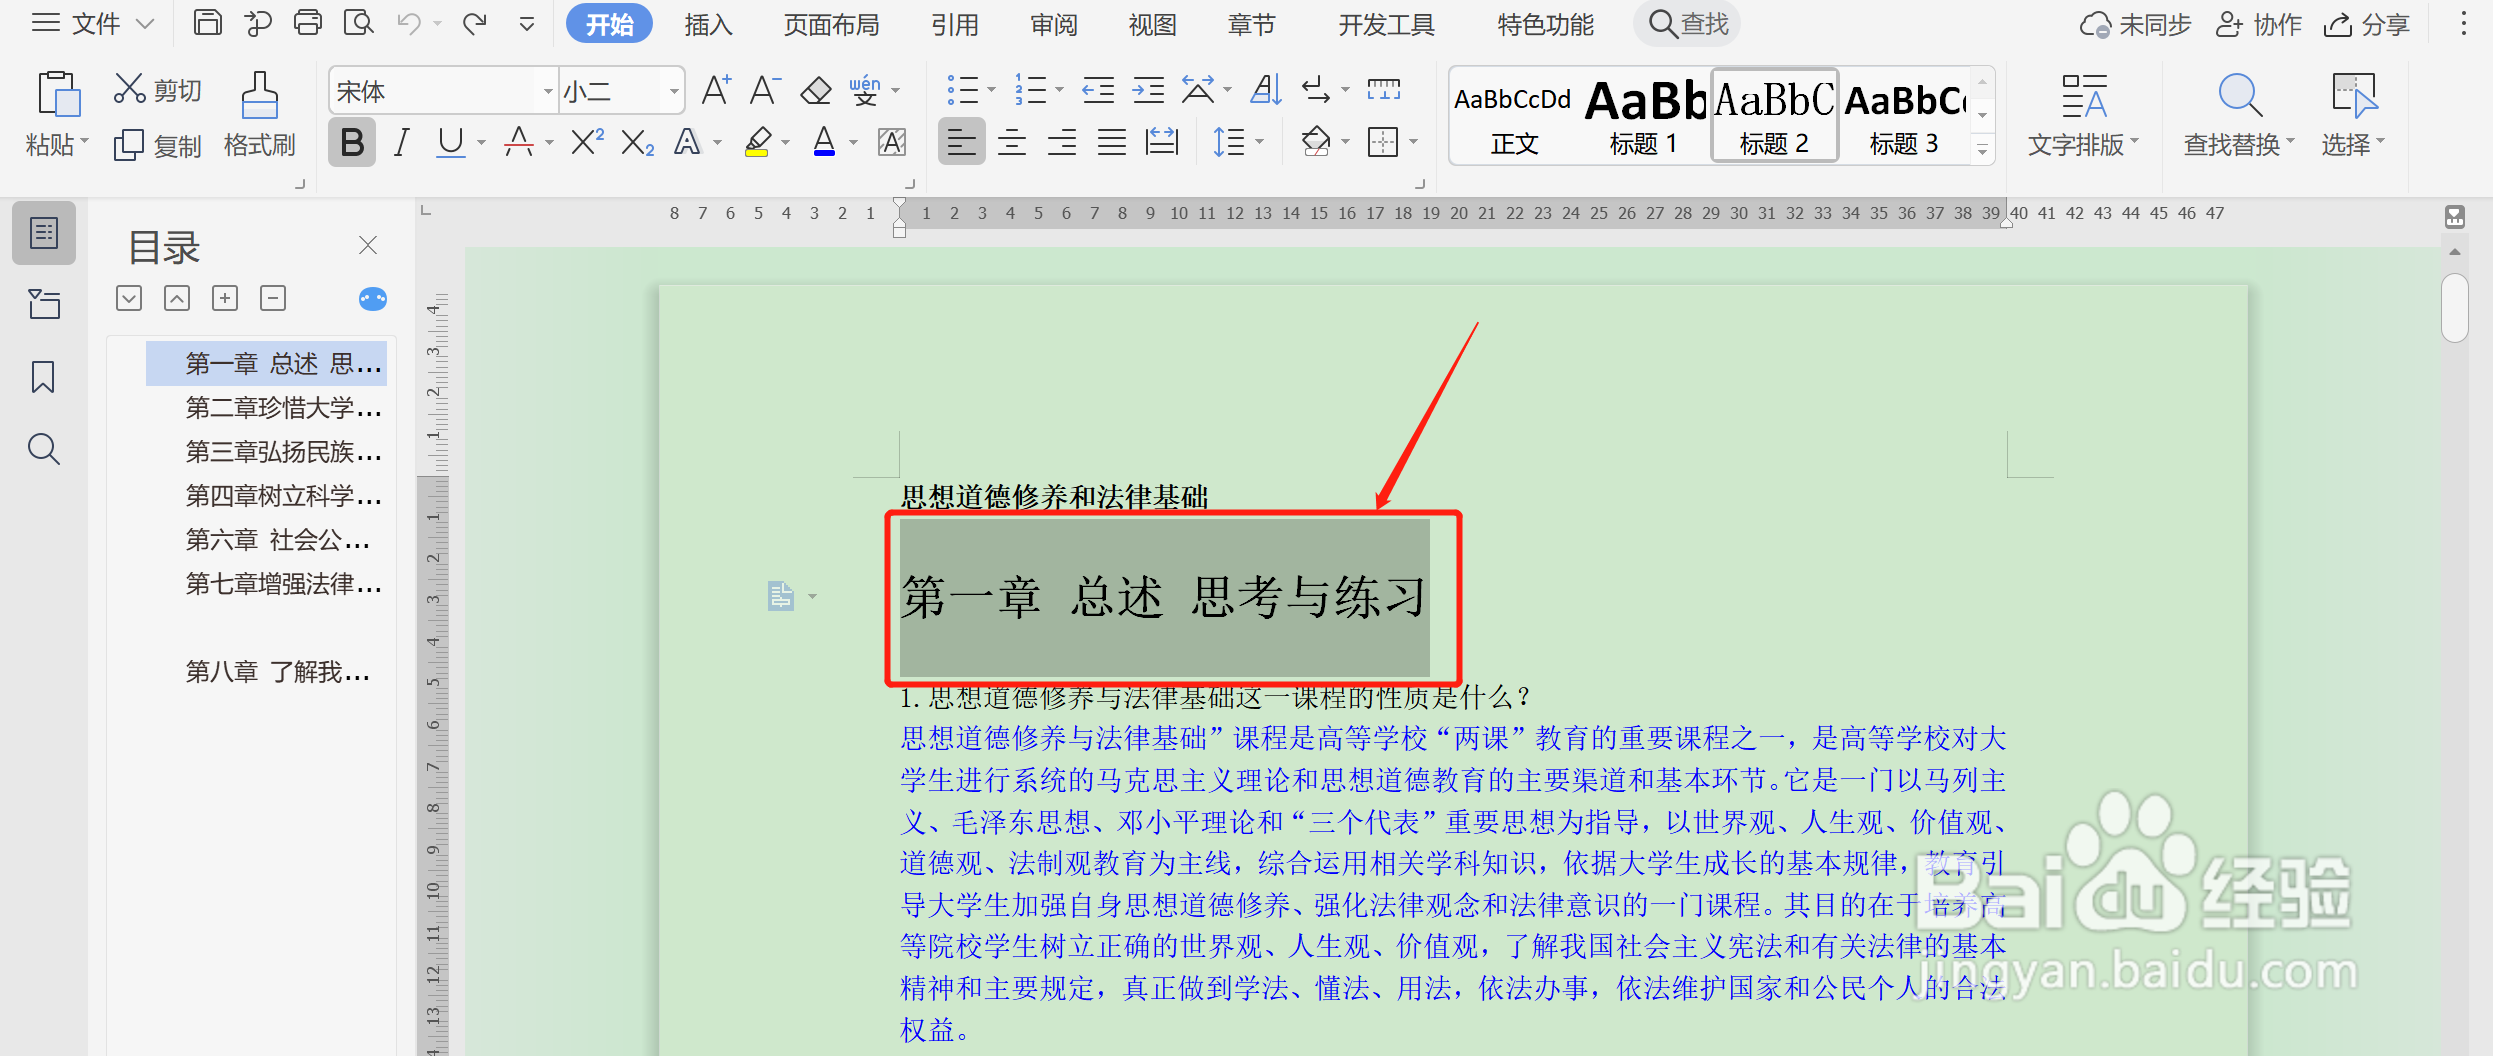Click the 文字排版 button
The width and height of the screenshot is (2493, 1056).
click(x=2083, y=115)
